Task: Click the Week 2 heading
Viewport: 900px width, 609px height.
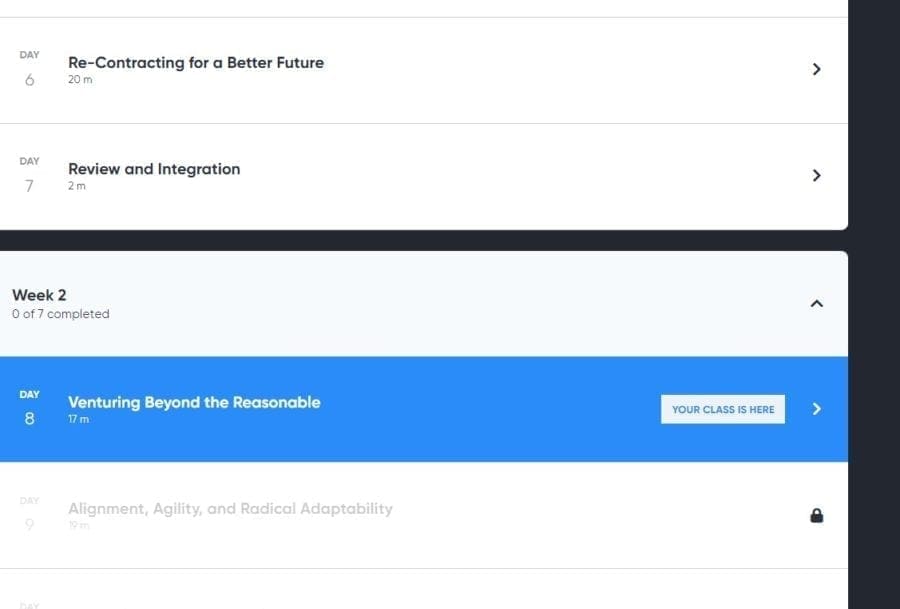Action: click(x=39, y=295)
